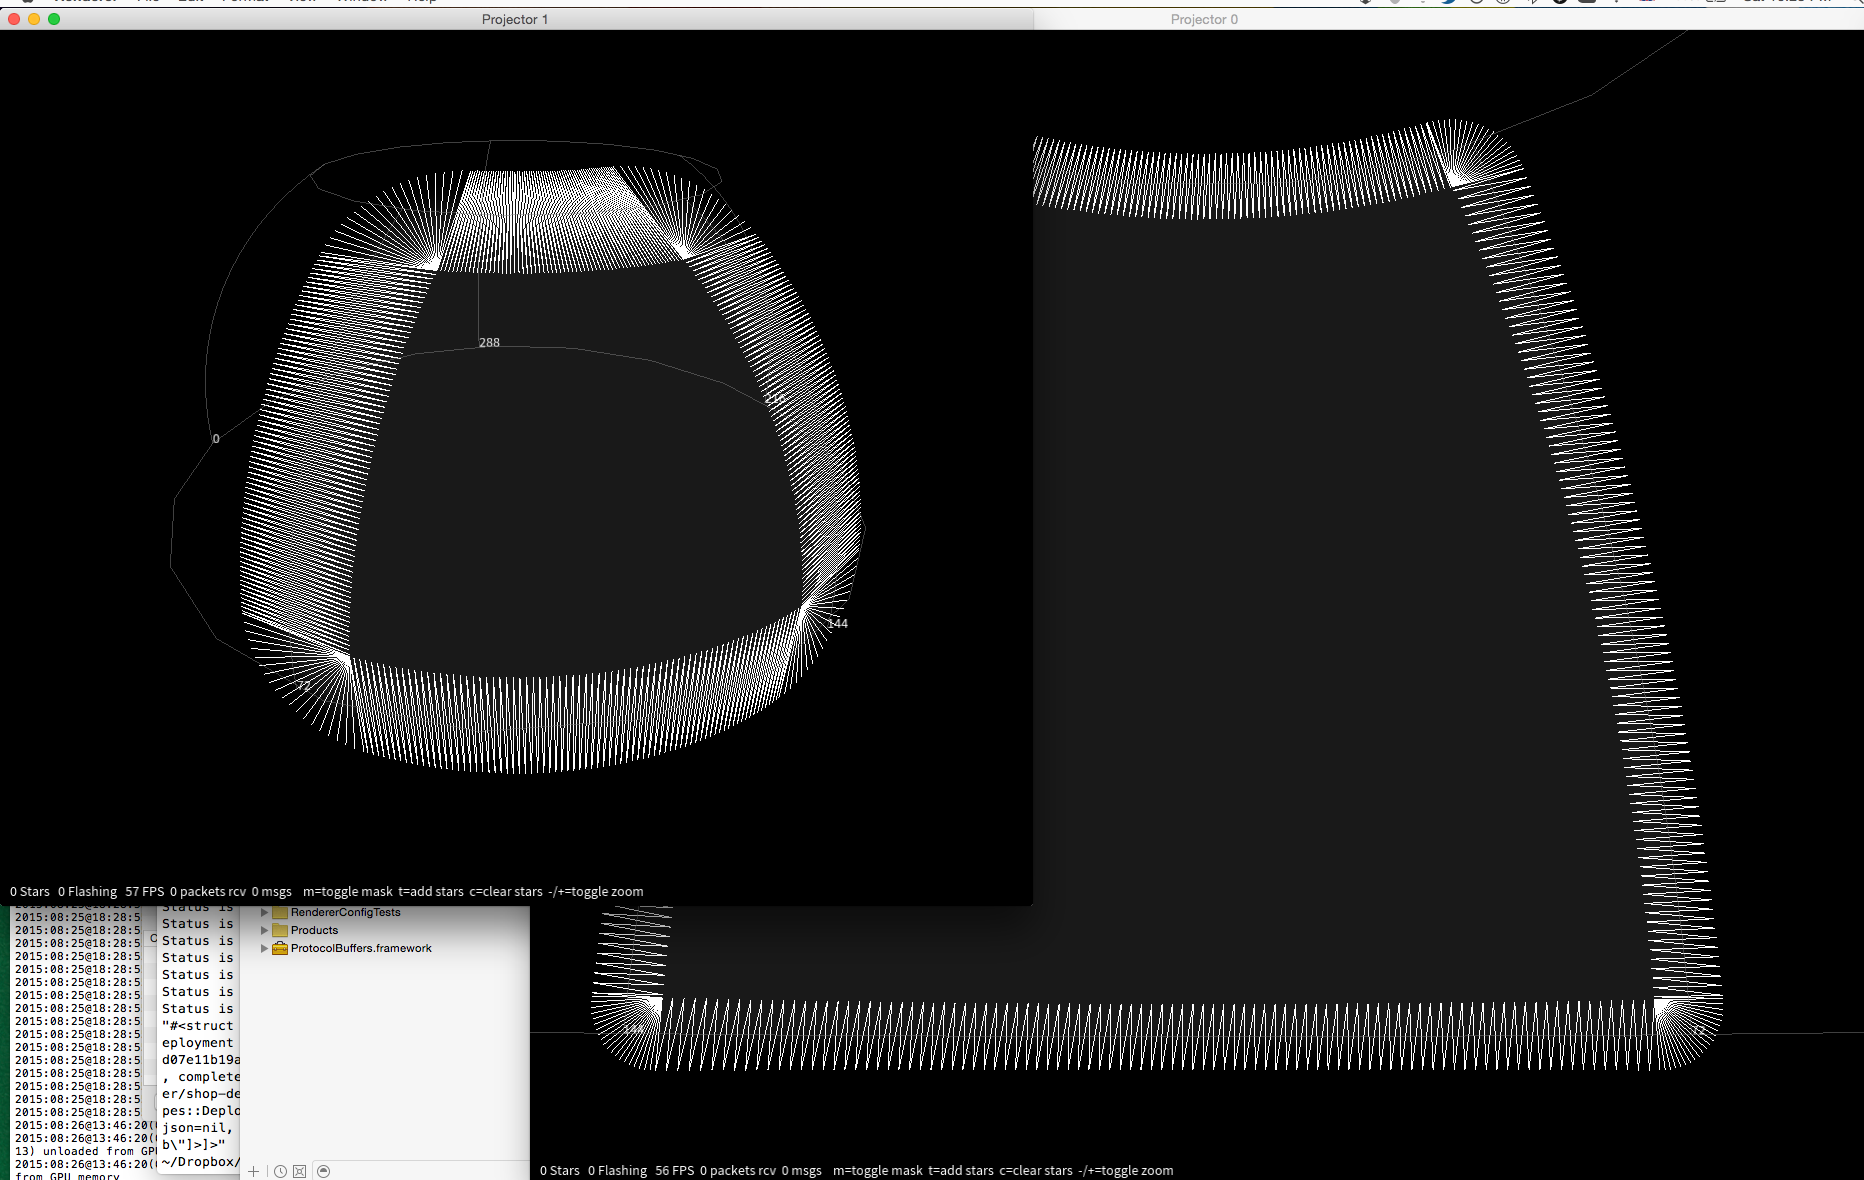Screen dimensions: 1864x1180
Task: Expand the RendererConfigTests disclosure triangle
Action: [264, 912]
